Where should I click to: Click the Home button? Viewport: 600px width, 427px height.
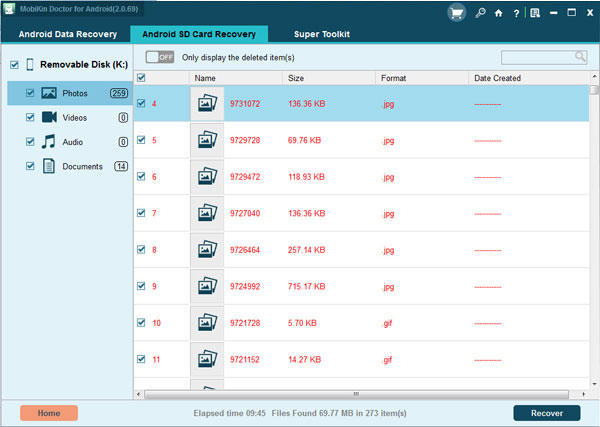pos(49,413)
